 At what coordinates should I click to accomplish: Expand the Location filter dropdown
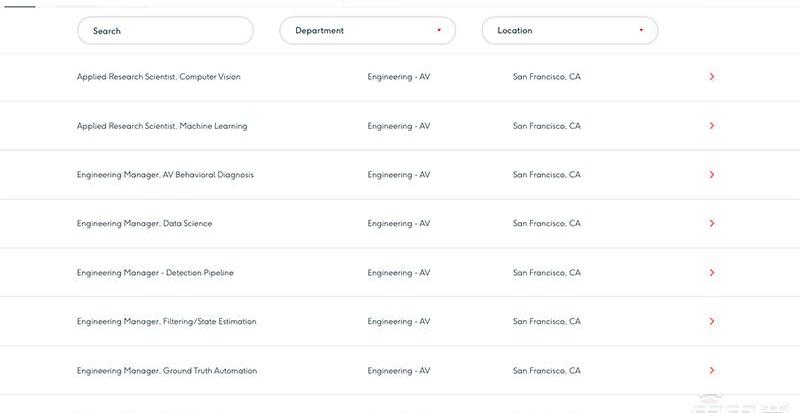point(570,31)
